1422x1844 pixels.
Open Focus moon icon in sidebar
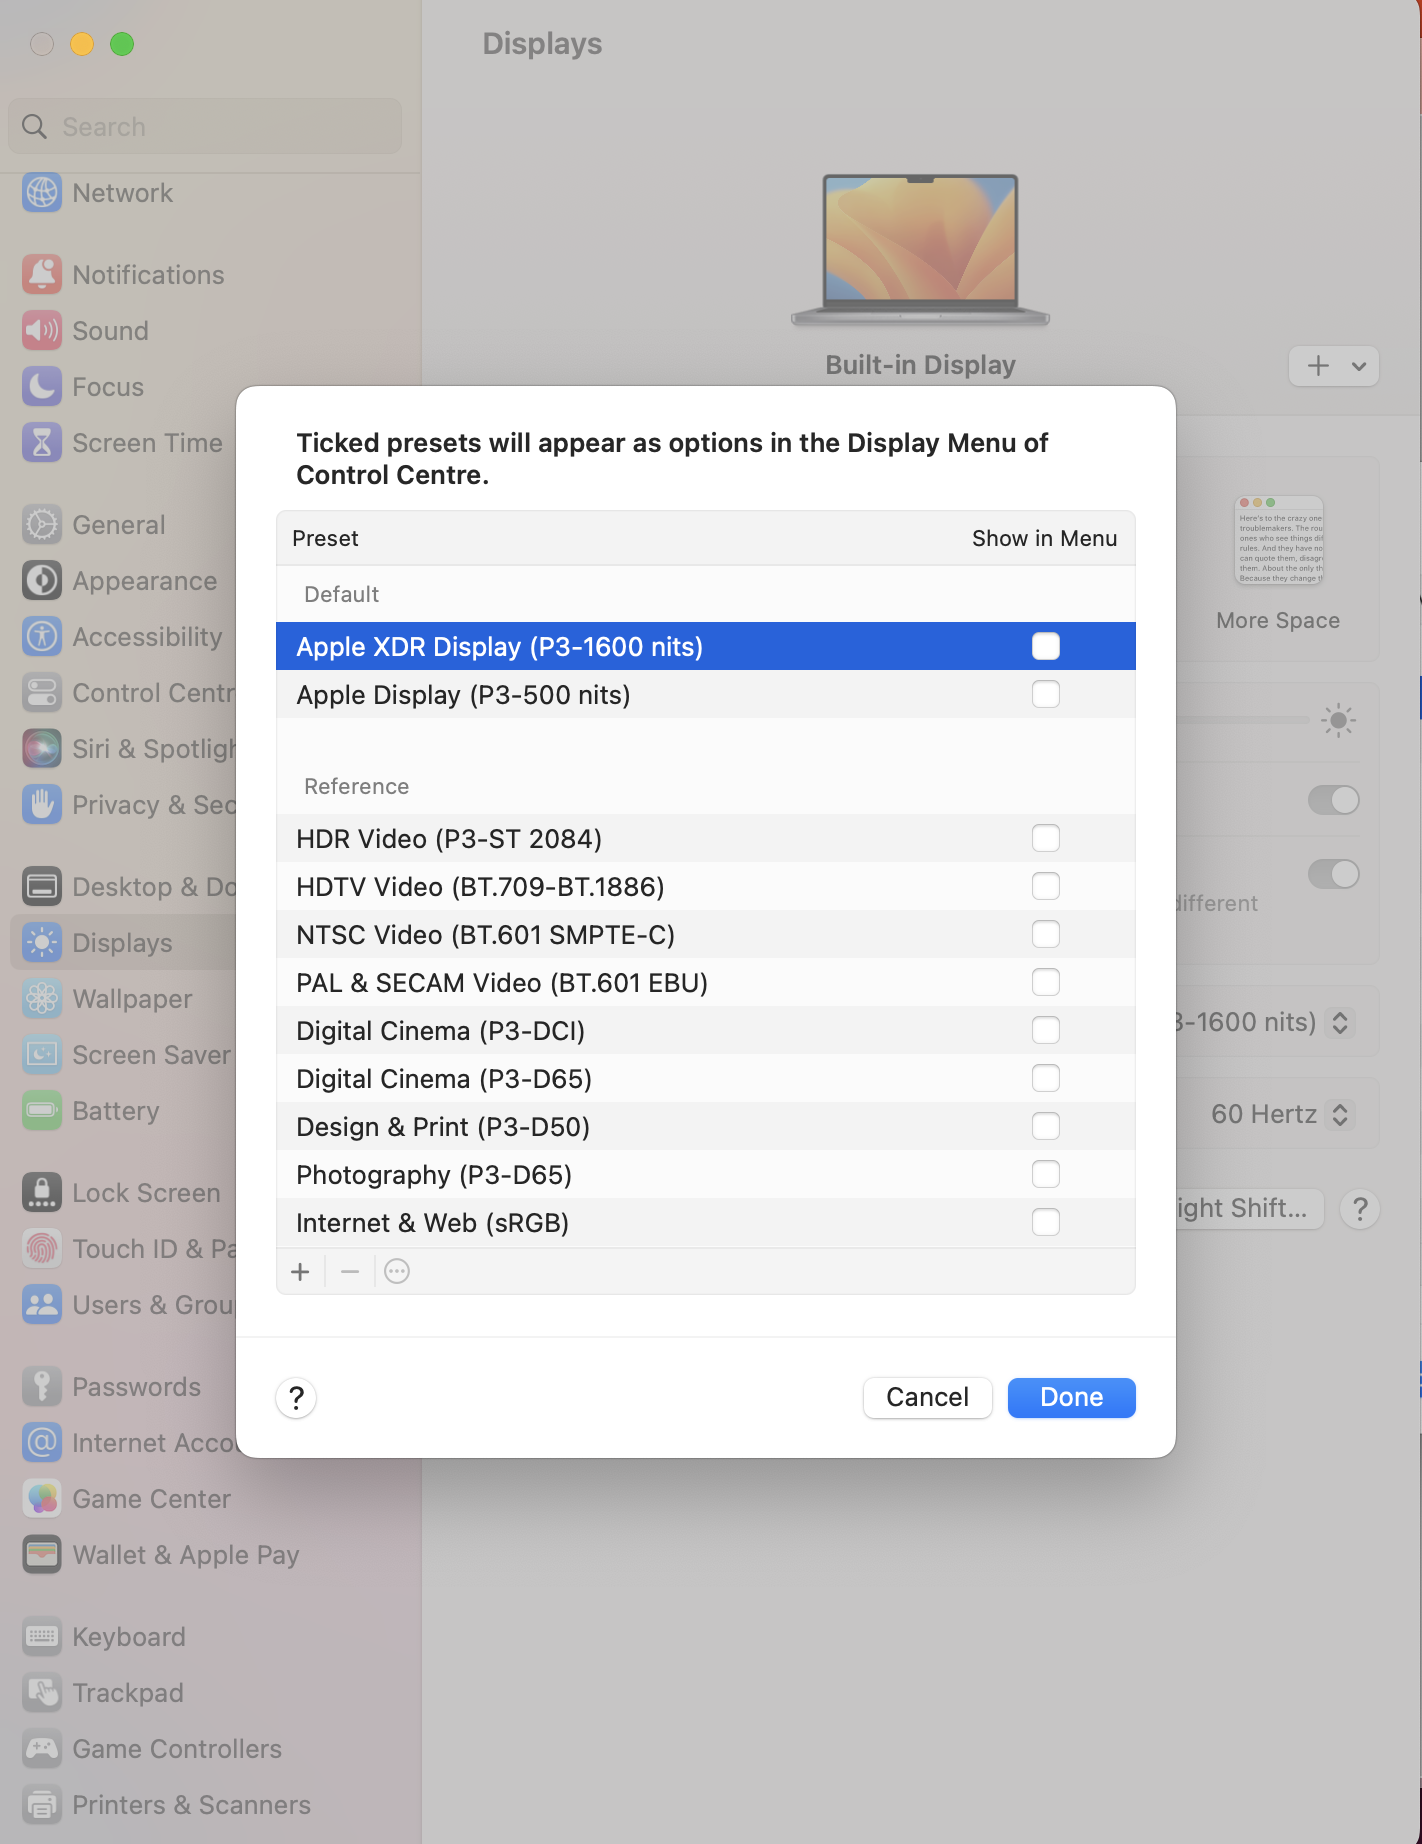(42, 387)
